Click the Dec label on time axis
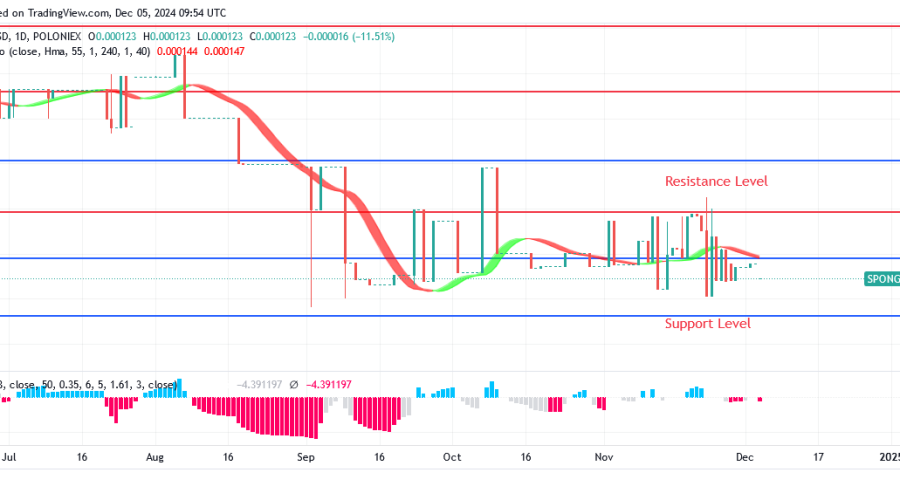900x500 pixels. [x=745, y=455]
